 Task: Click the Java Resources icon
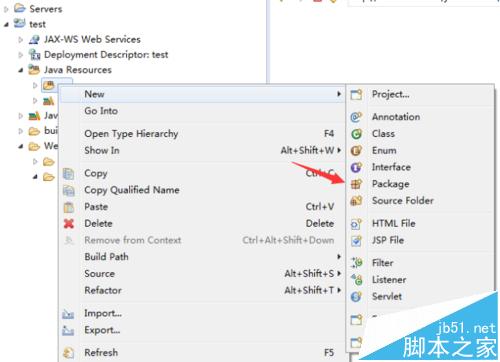click(34, 70)
